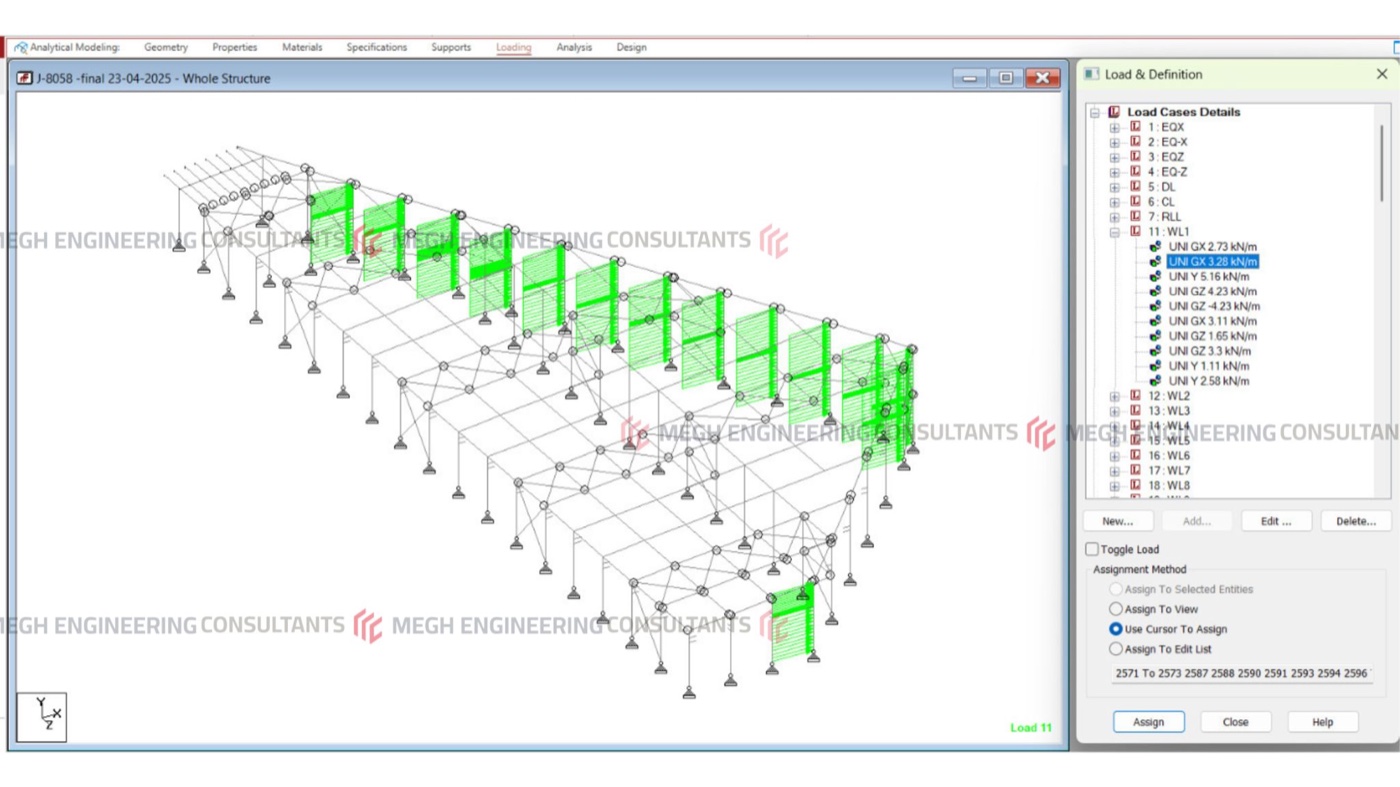
Task: Click the load case icon beside 2 : EQ-X
Action: coord(1135,142)
